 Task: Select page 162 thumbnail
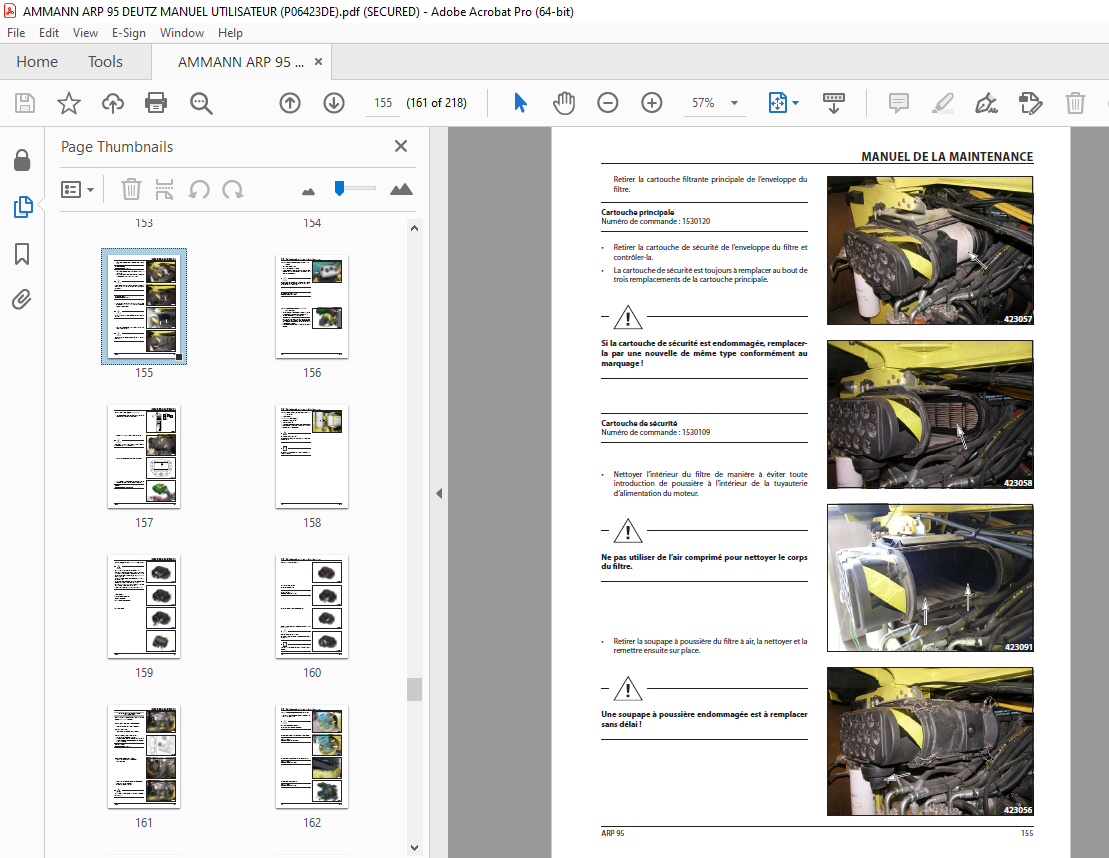tap(312, 756)
